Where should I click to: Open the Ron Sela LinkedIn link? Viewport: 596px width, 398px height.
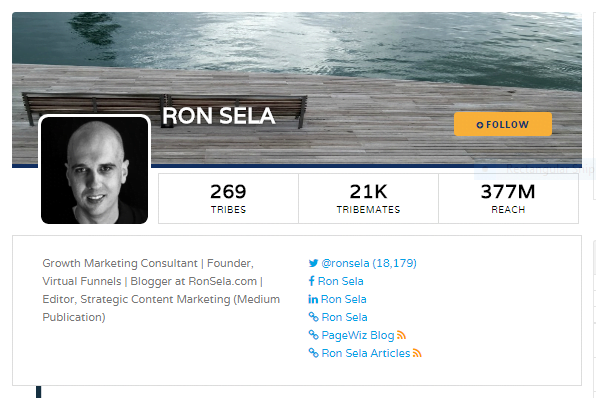(344, 299)
